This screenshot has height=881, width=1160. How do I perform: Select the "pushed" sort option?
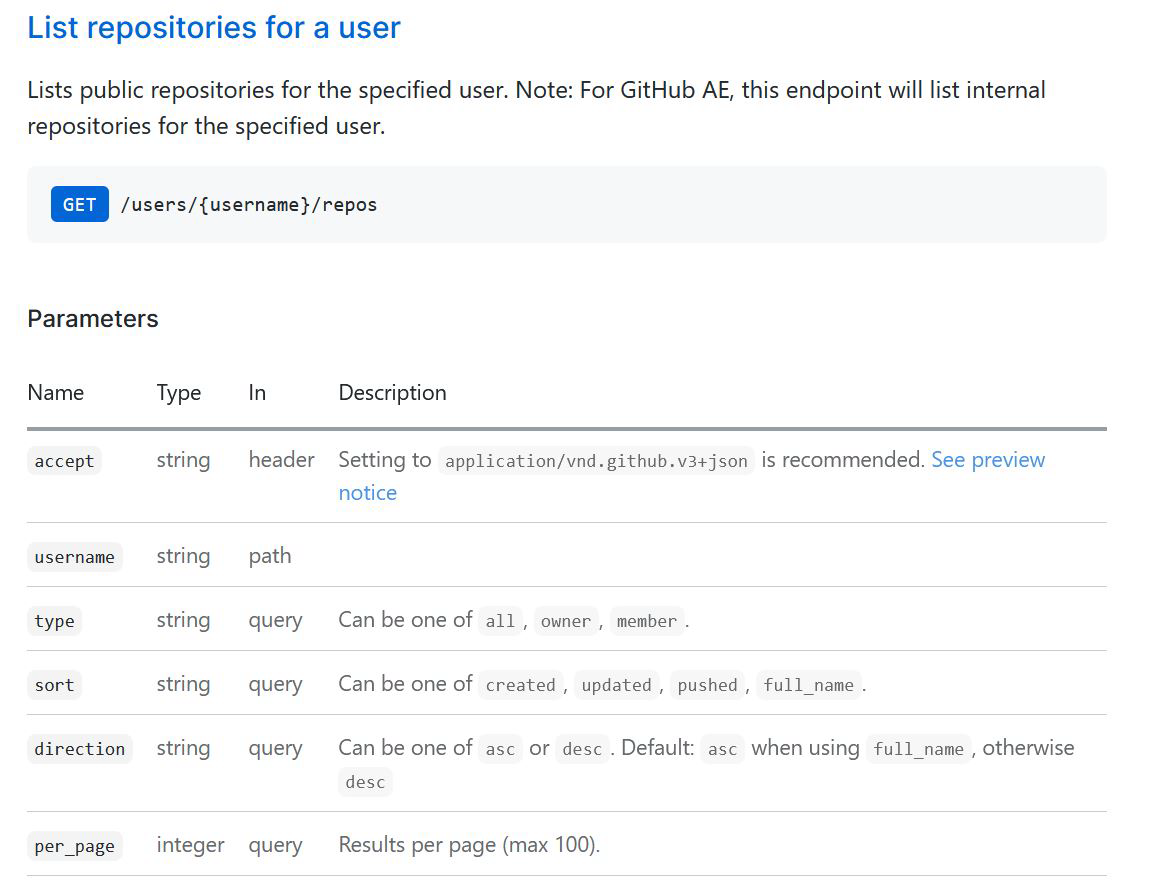click(707, 685)
